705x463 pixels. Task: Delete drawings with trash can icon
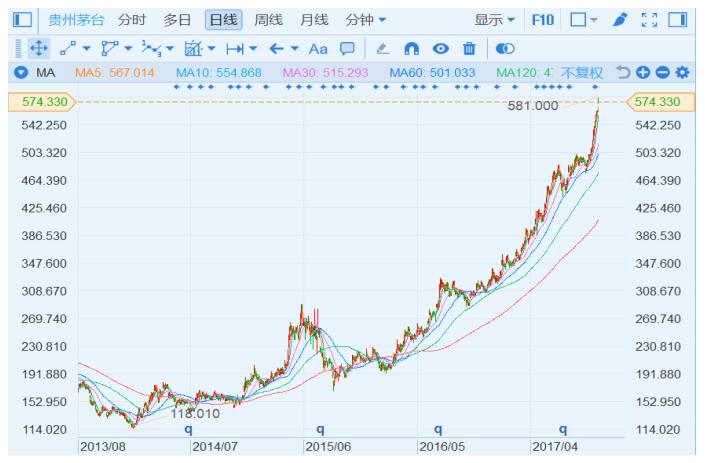click(x=469, y=49)
